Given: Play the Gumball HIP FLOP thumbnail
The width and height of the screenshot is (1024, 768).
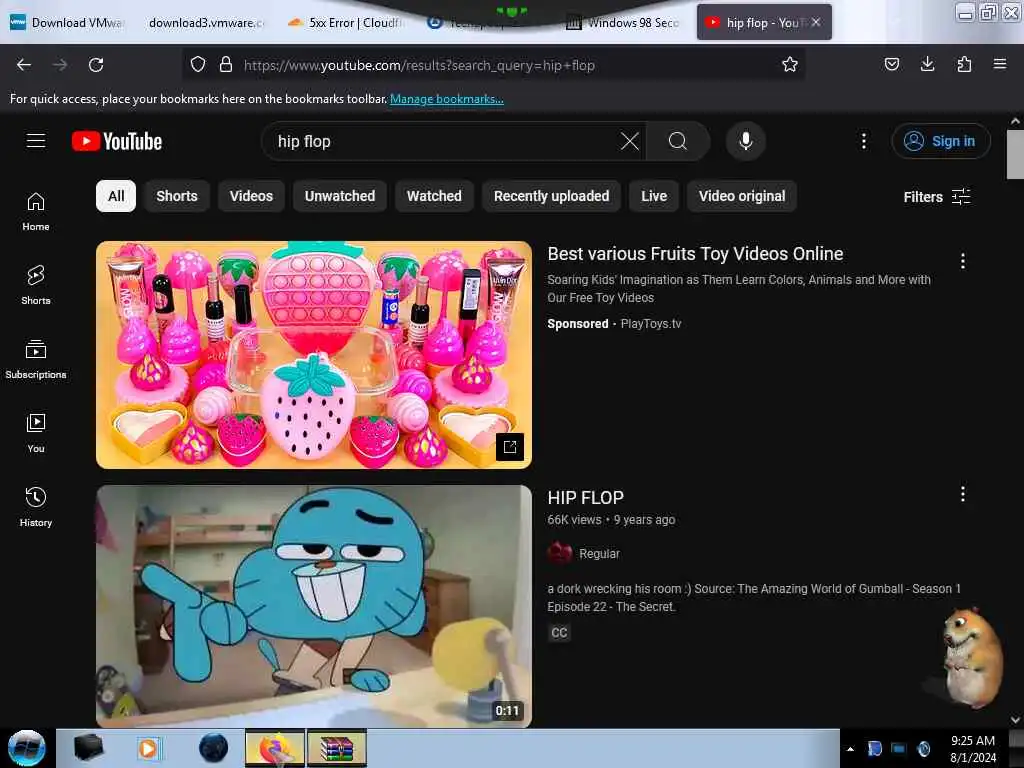Looking at the screenshot, I should pos(314,606).
